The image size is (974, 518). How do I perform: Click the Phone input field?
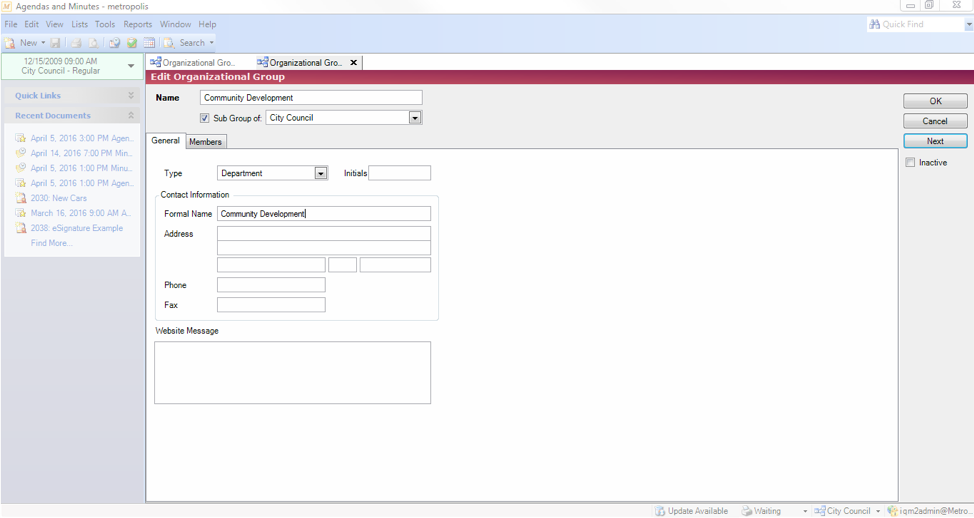pos(271,285)
